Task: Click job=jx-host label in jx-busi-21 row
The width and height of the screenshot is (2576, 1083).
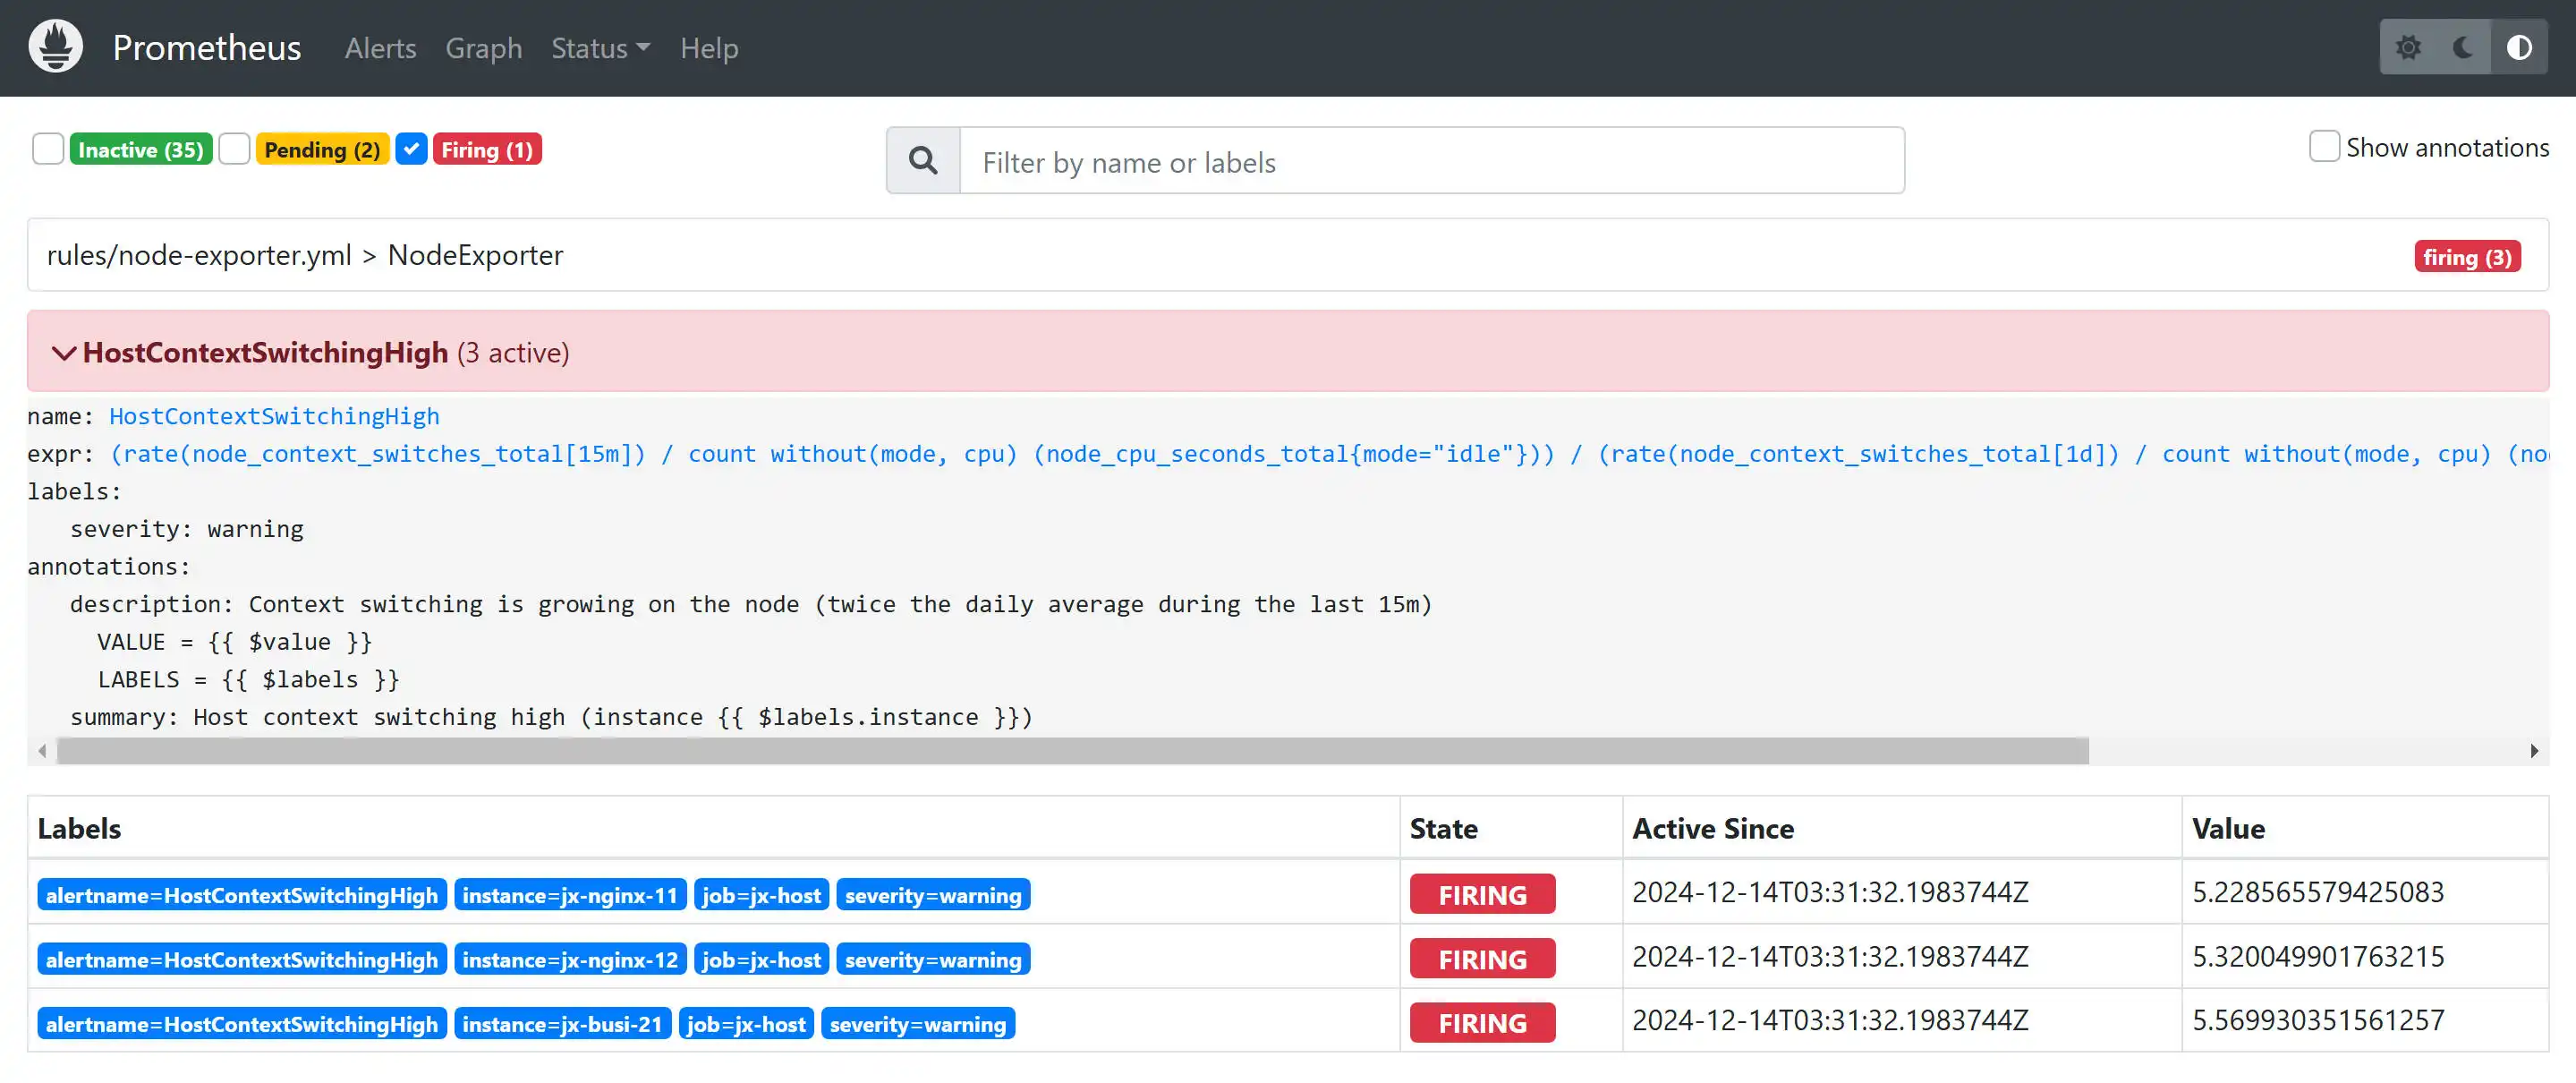Action: pyautogui.click(x=746, y=1023)
